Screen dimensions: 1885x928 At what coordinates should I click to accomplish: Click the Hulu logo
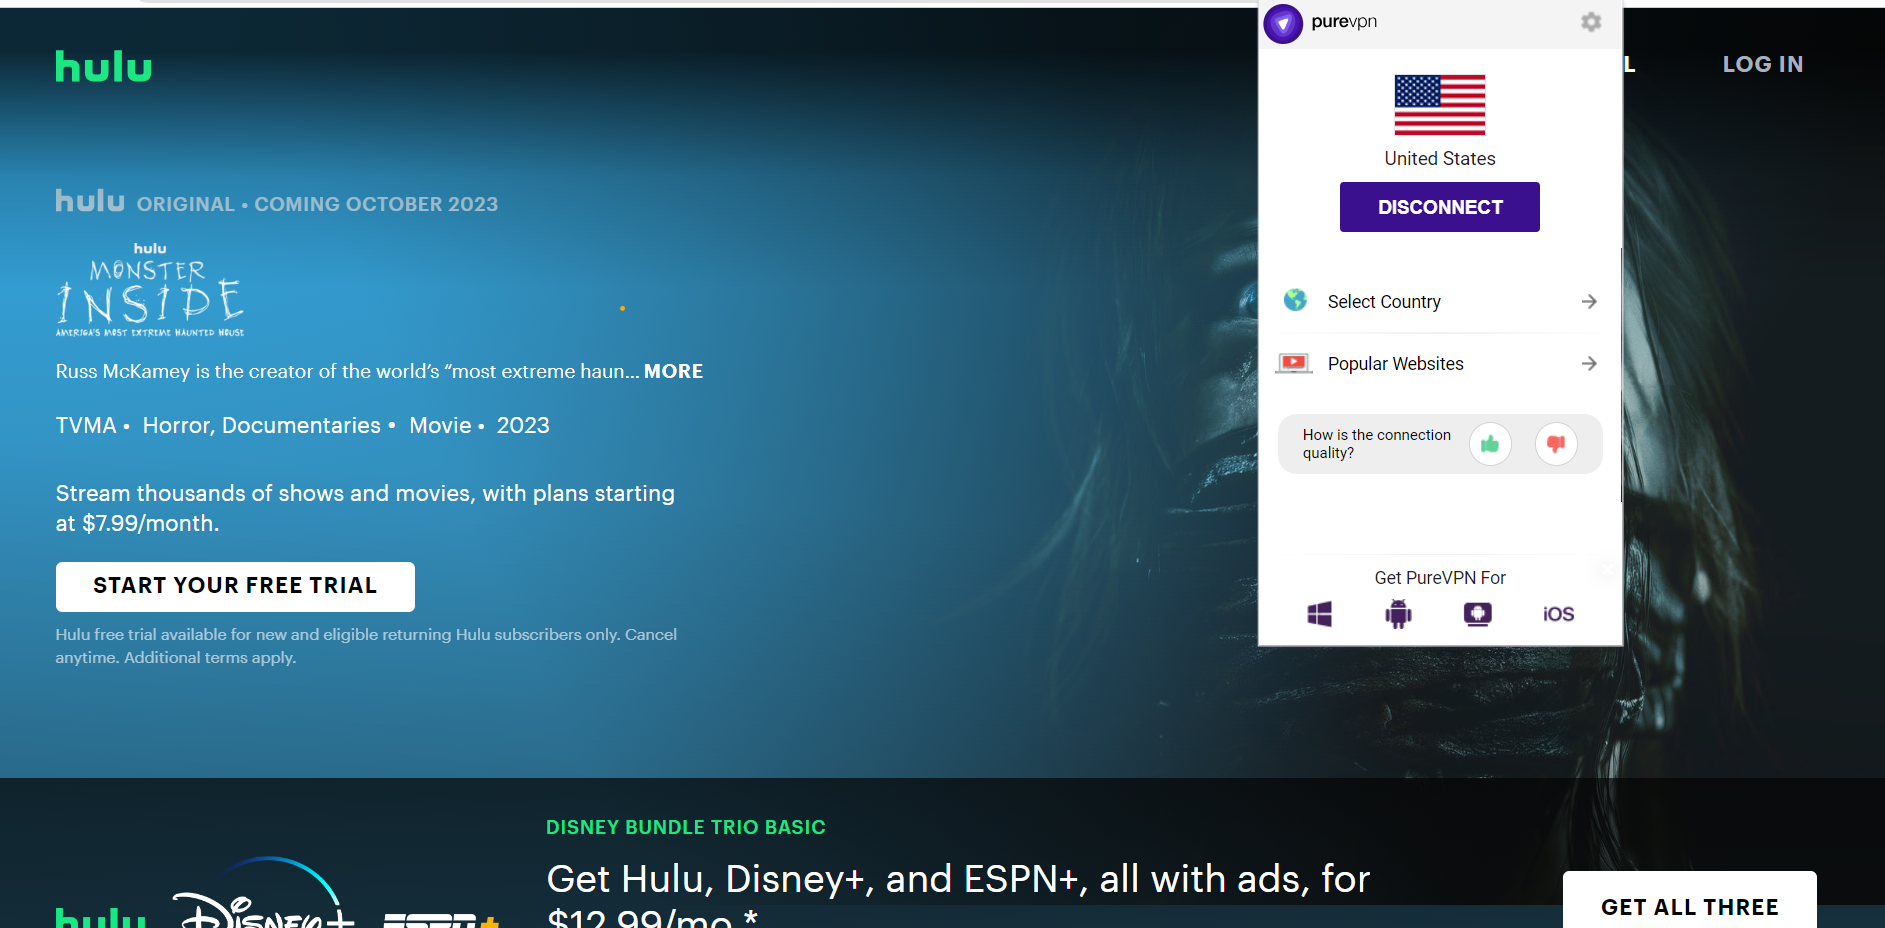(x=103, y=65)
